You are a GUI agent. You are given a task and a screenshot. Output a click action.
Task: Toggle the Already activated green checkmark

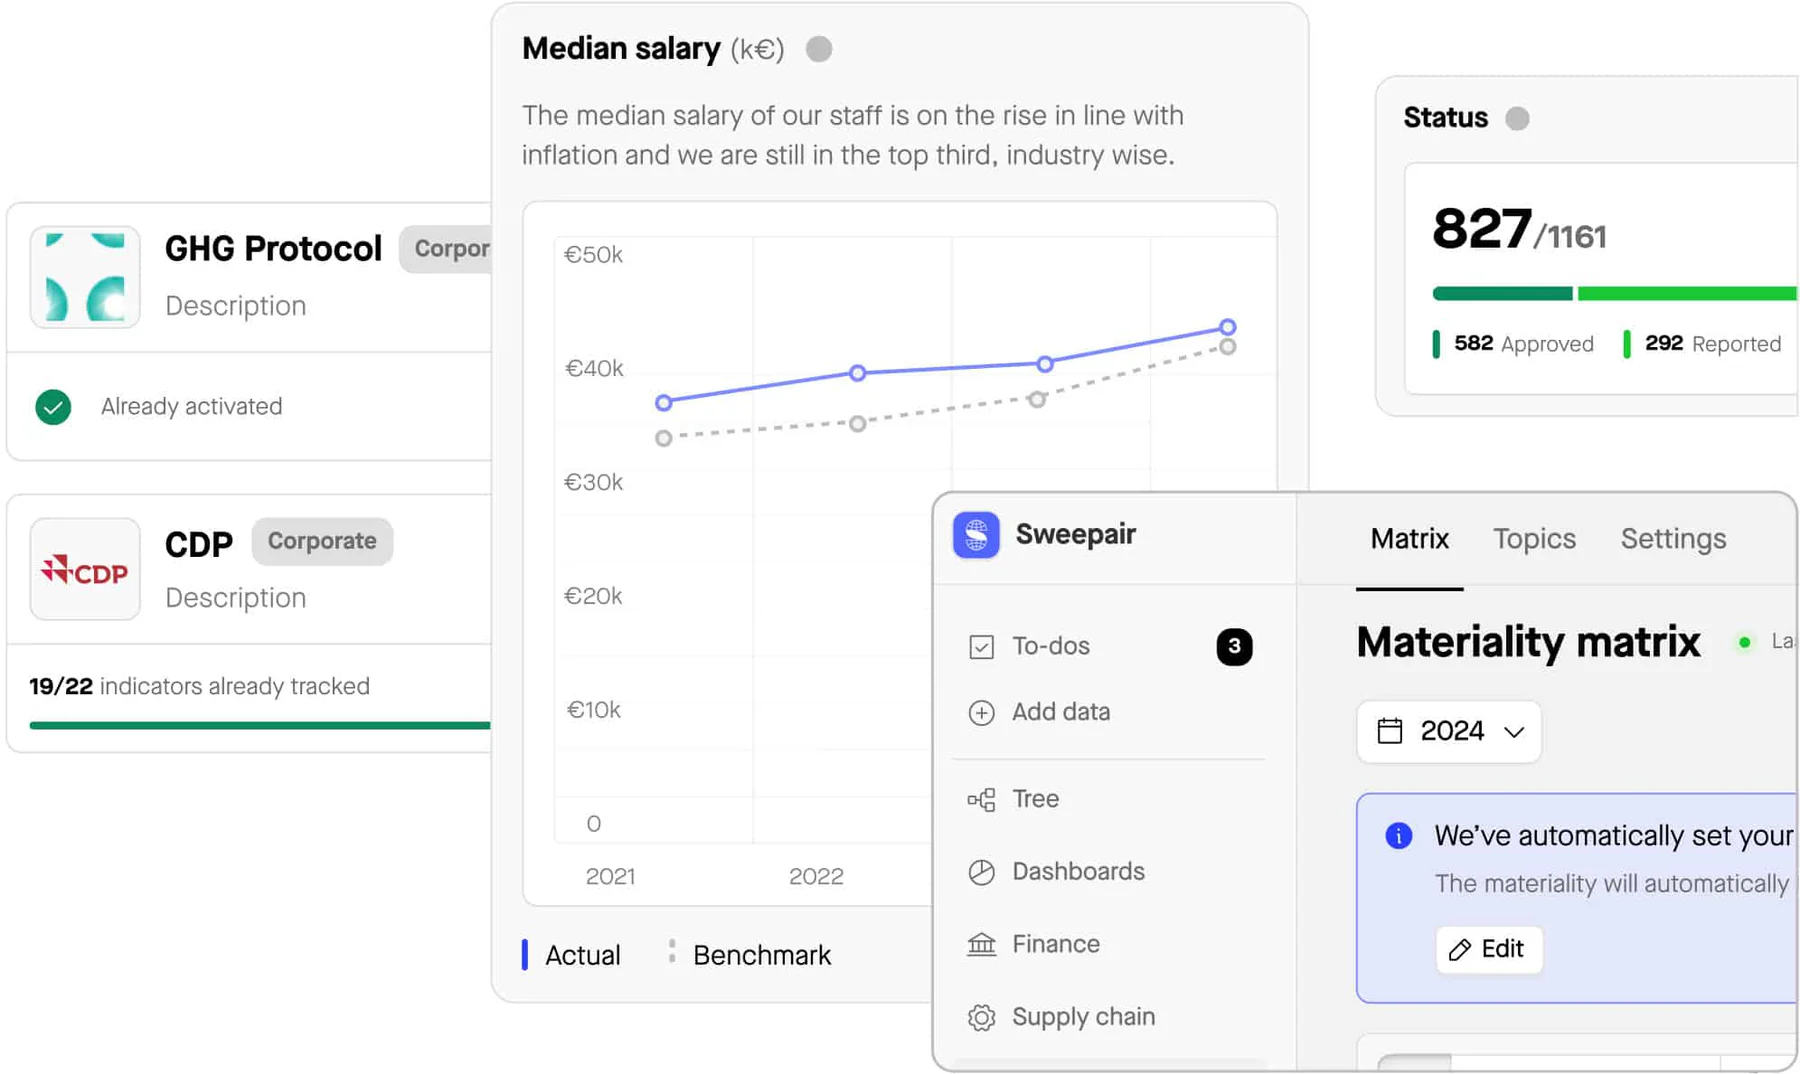point(53,407)
